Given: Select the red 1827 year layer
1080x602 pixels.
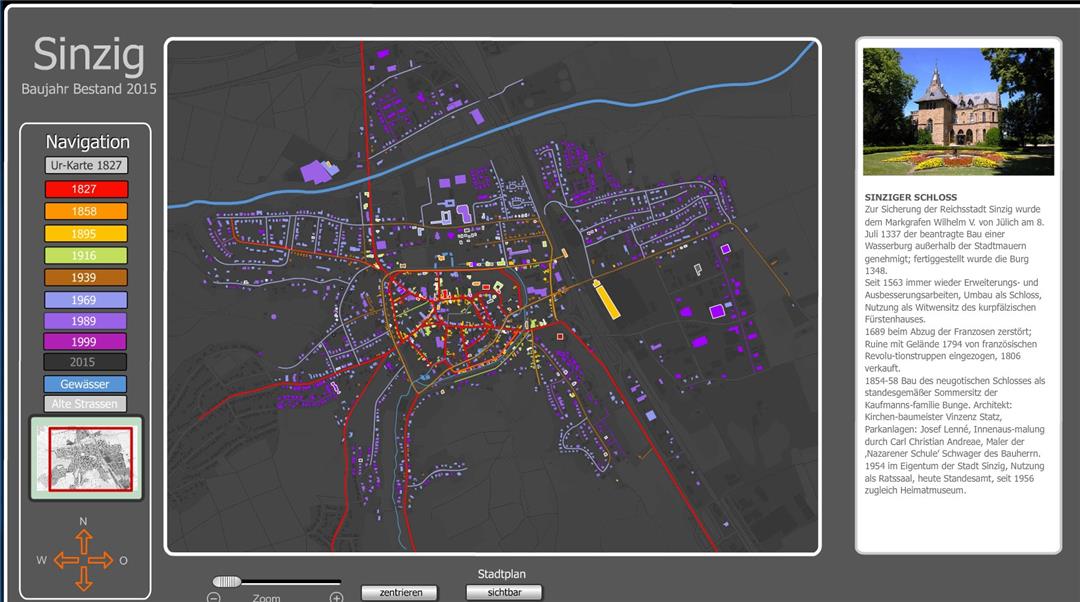Looking at the screenshot, I should point(85,189).
